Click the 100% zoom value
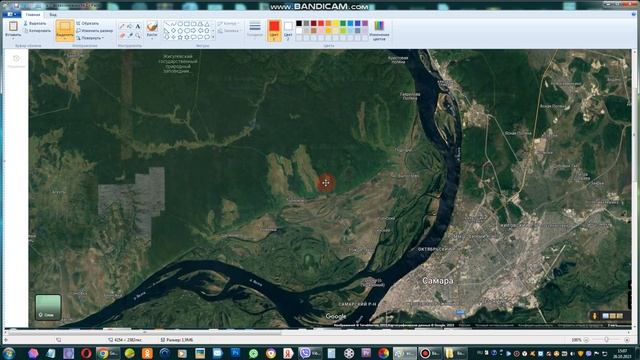Image resolution: width=640 pixels, height=360 pixels. click(576, 340)
